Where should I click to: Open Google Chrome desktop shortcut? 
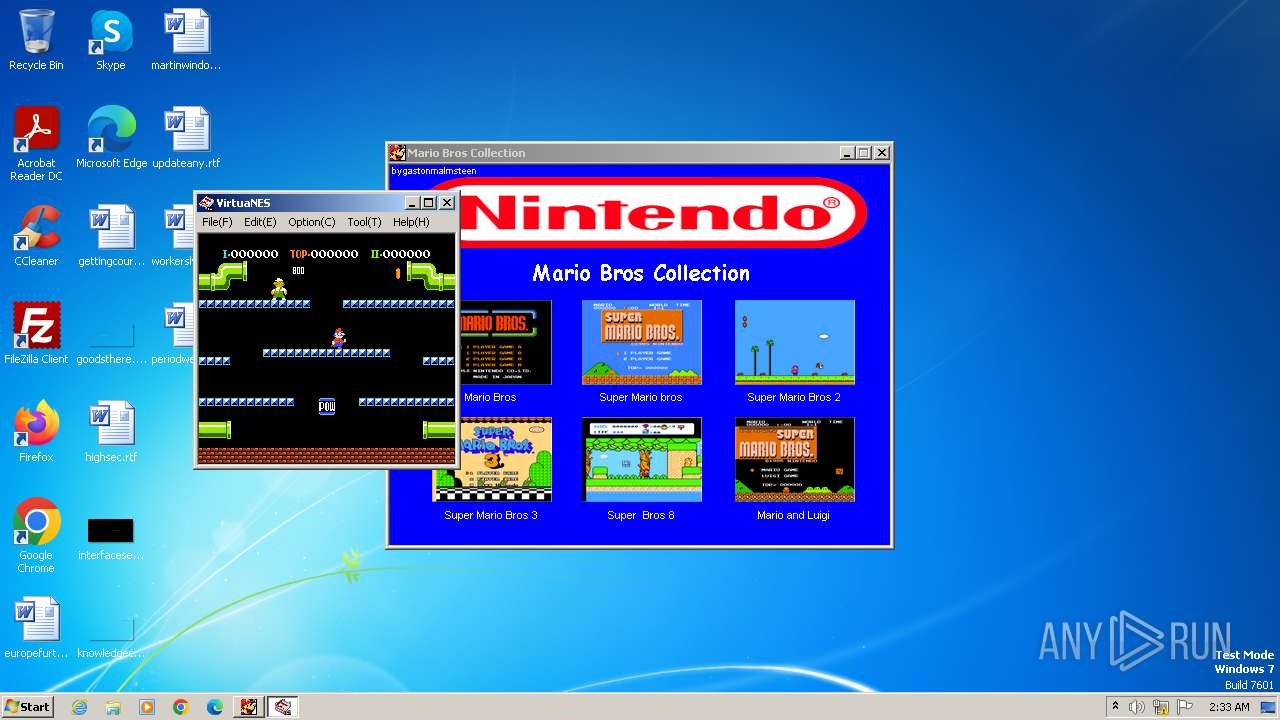click(x=36, y=536)
